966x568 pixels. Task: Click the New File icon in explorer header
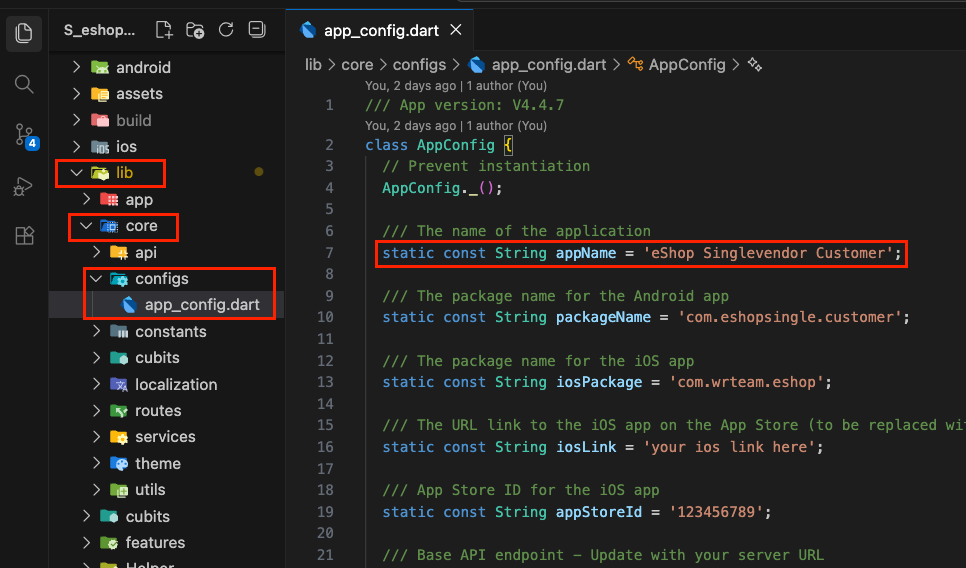click(x=164, y=30)
